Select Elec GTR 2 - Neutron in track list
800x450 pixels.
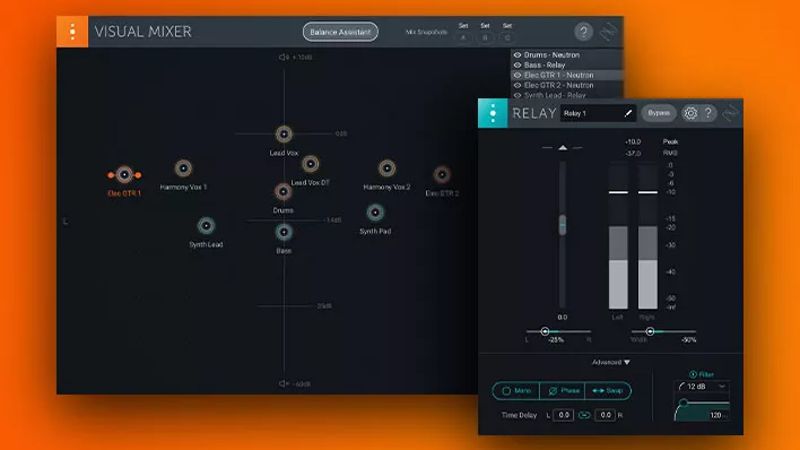(x=567, y=85)
